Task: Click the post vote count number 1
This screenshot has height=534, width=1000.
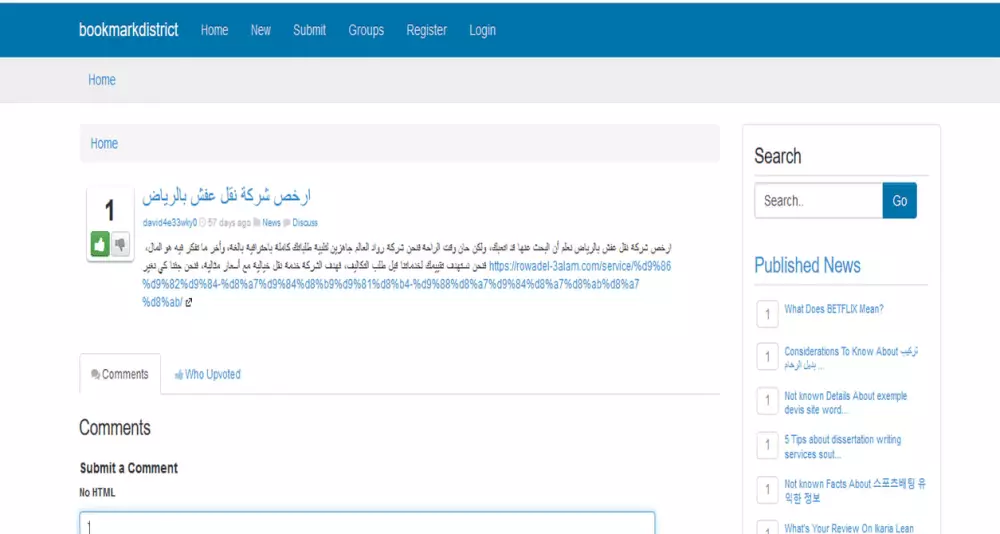Action: click(110, 211)
